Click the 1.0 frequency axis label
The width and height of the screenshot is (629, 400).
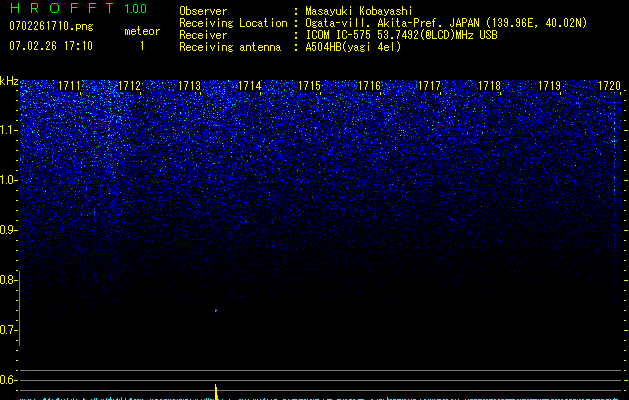click(x=8, y=180)
